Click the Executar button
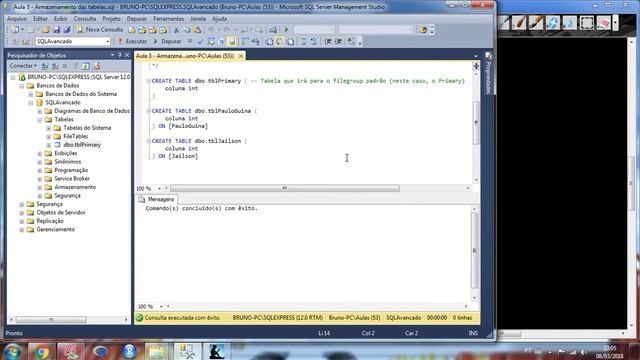 [x=132, y=41]
